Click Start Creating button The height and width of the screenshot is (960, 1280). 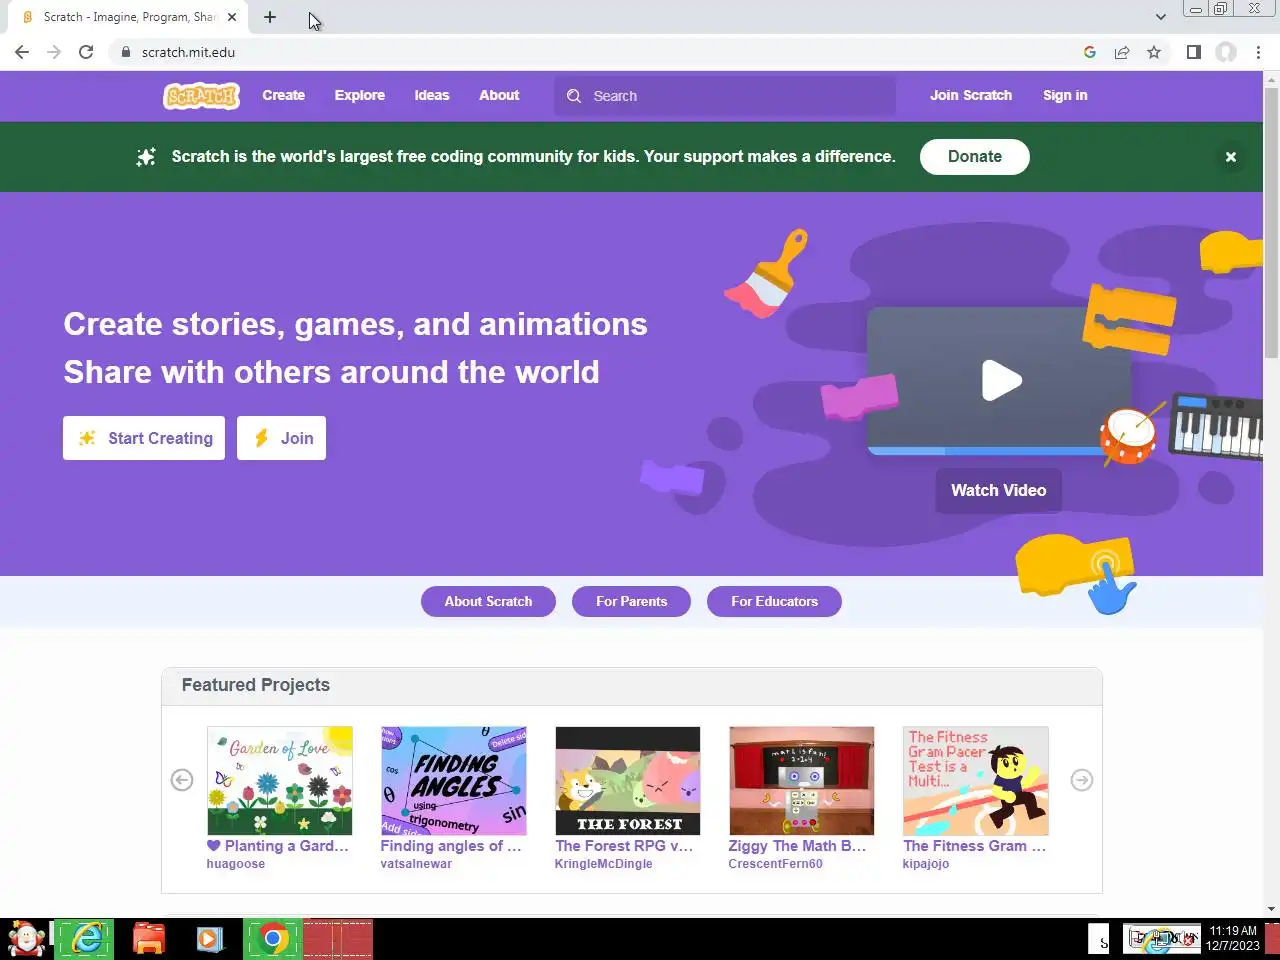pyautogui.click(x=144, y=438)
